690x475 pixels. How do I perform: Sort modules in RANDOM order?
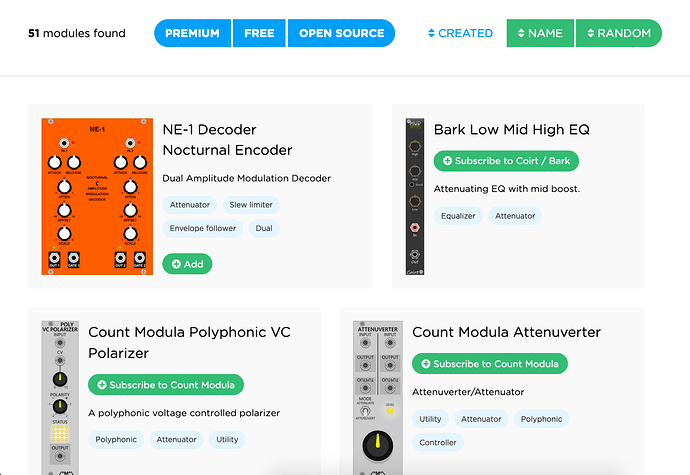[619, 33]
